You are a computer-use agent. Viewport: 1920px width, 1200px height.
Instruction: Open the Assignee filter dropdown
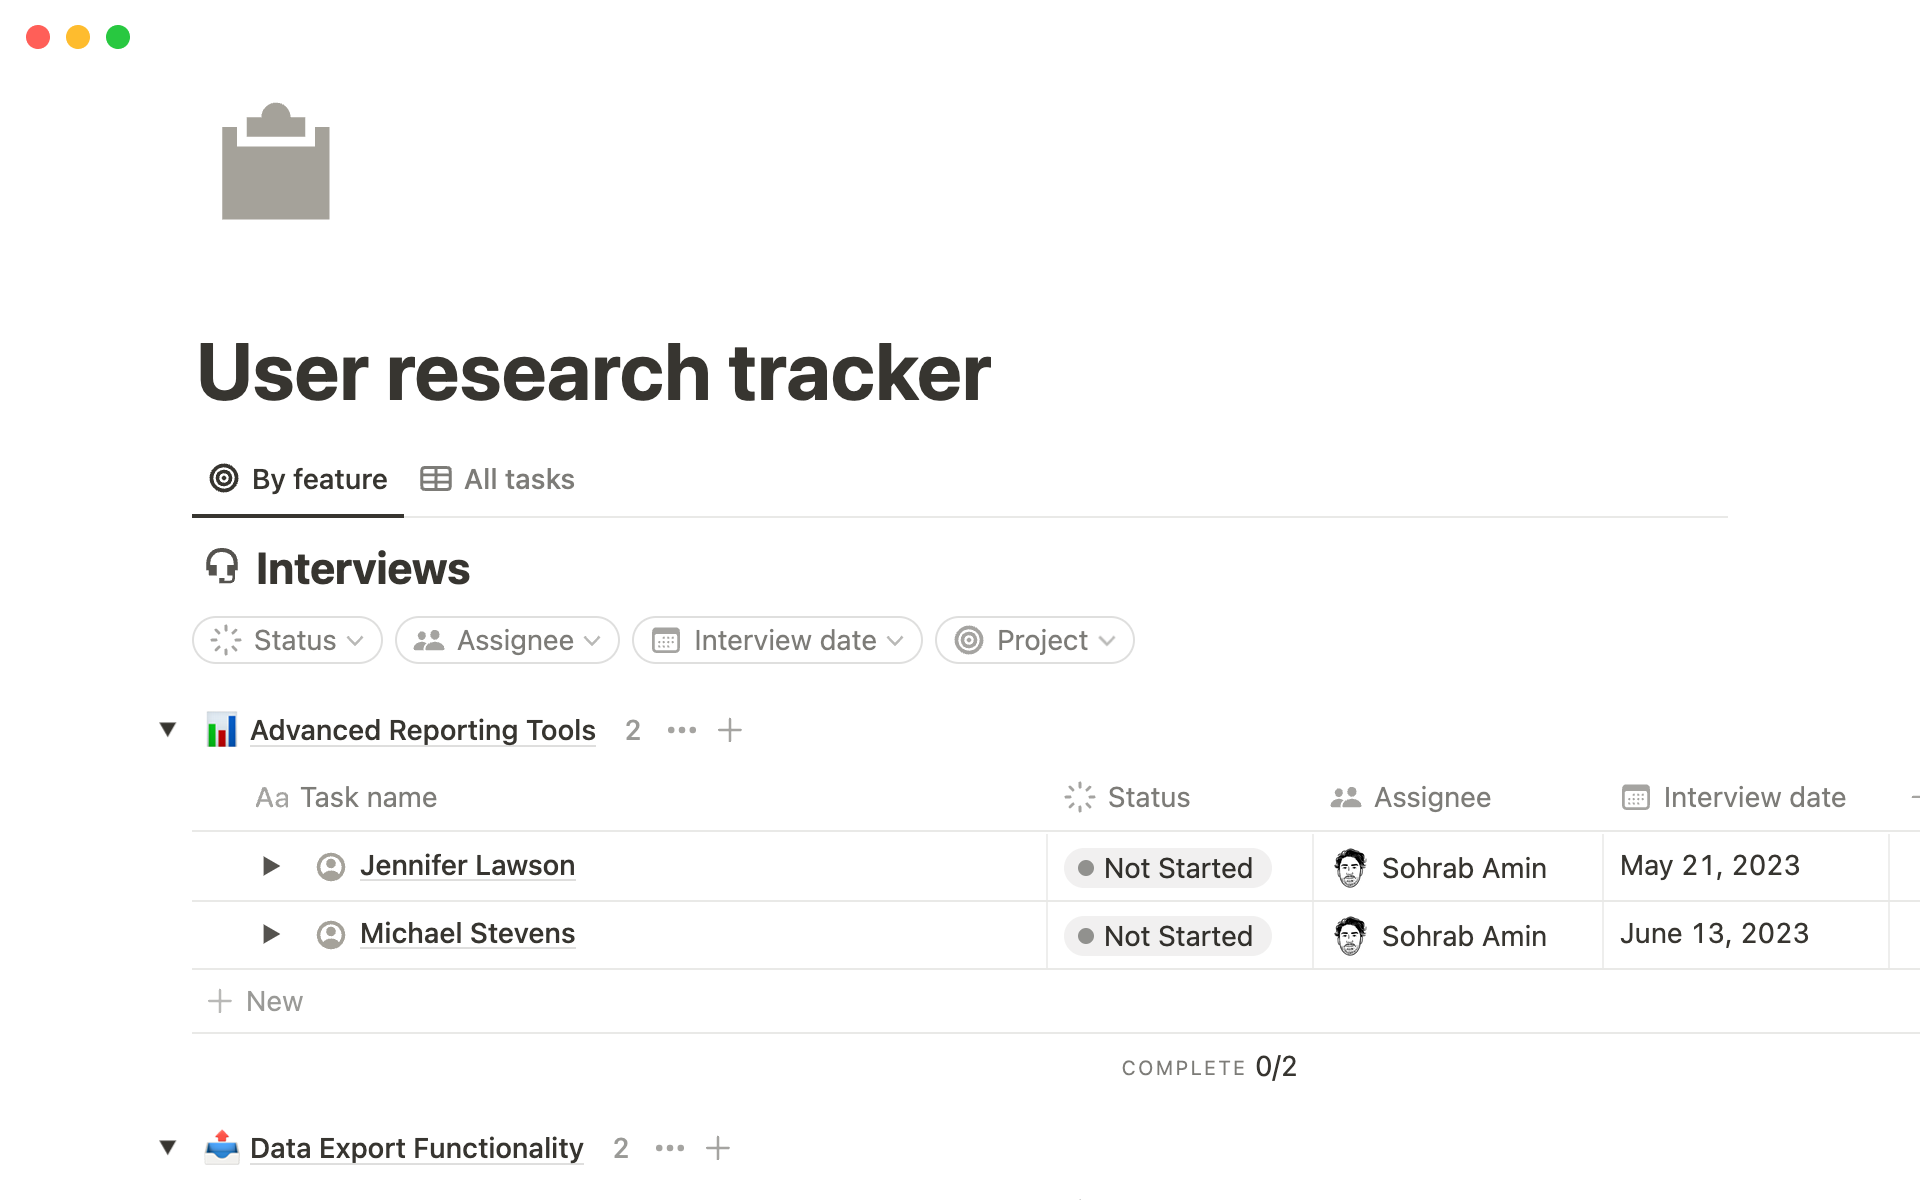click(x=507, y=640)
